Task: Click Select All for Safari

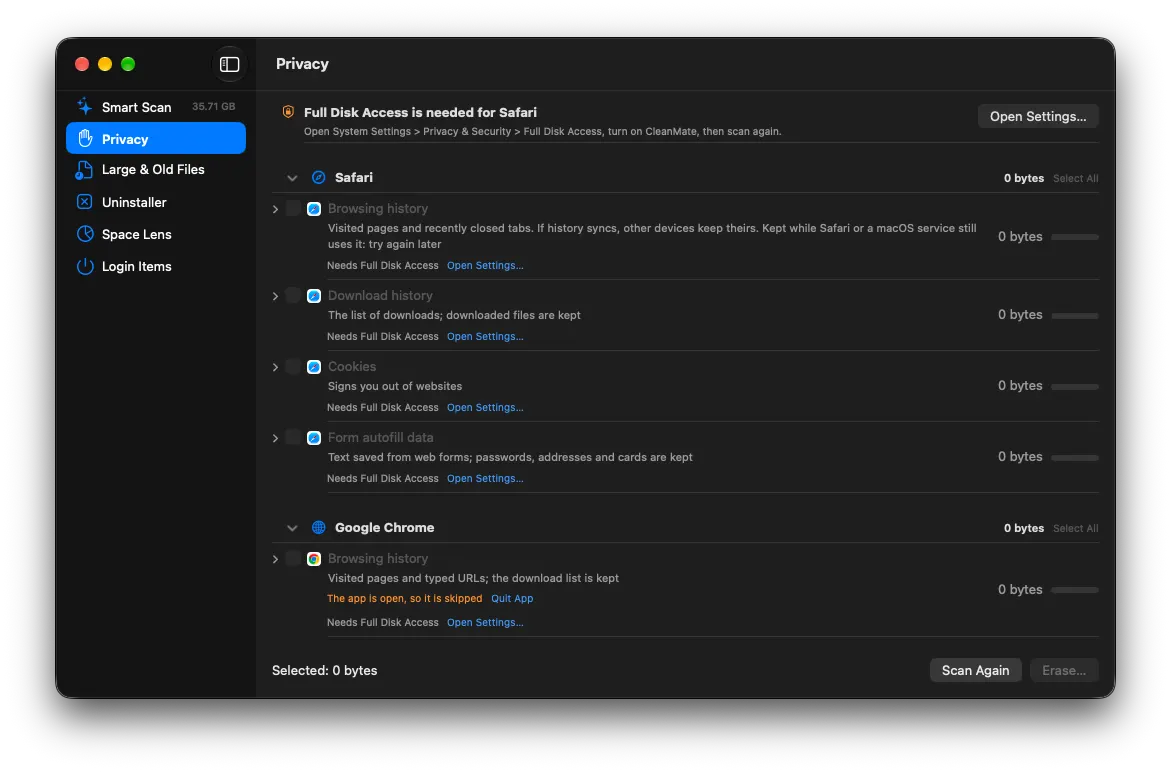Action: click(1075, 178)
